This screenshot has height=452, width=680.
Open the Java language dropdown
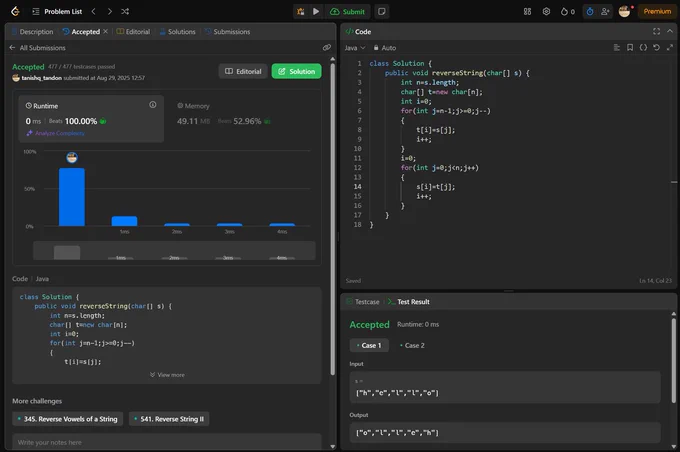tap(355, 48)
